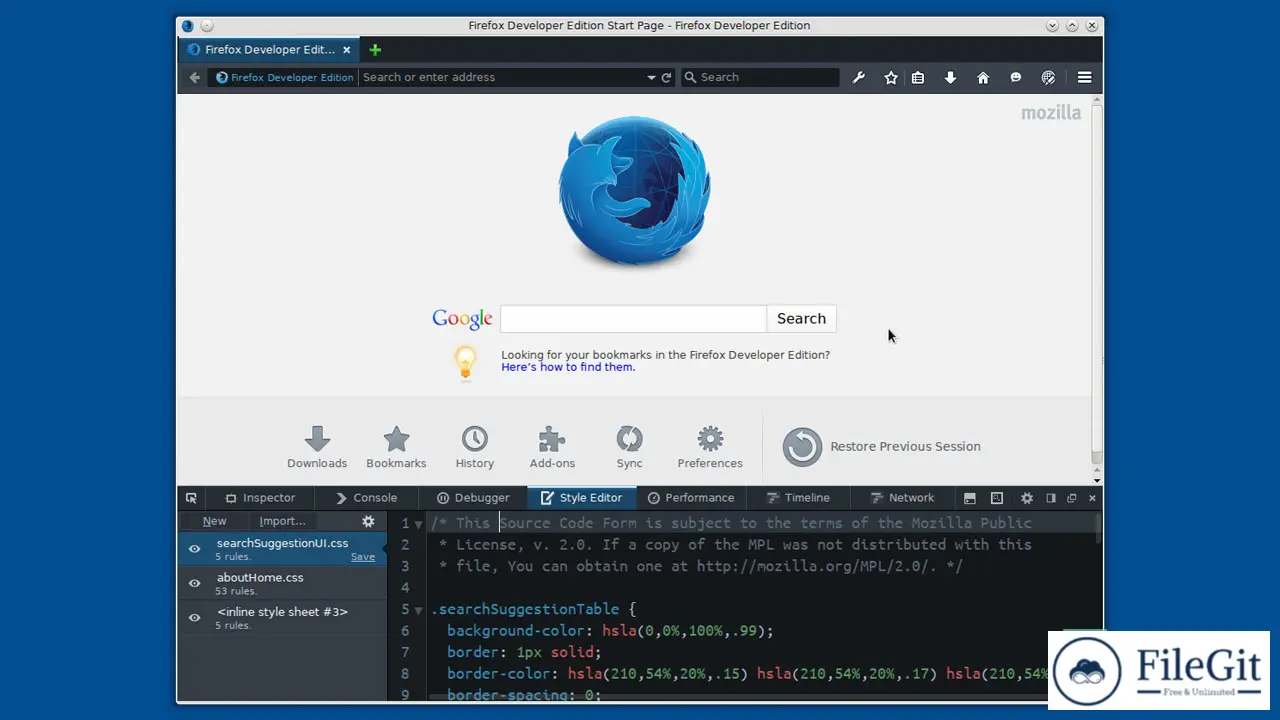Open devtools Toolbox Options gear
1280x720 pixels.
pyautogui.click(x=1026, y=497)
